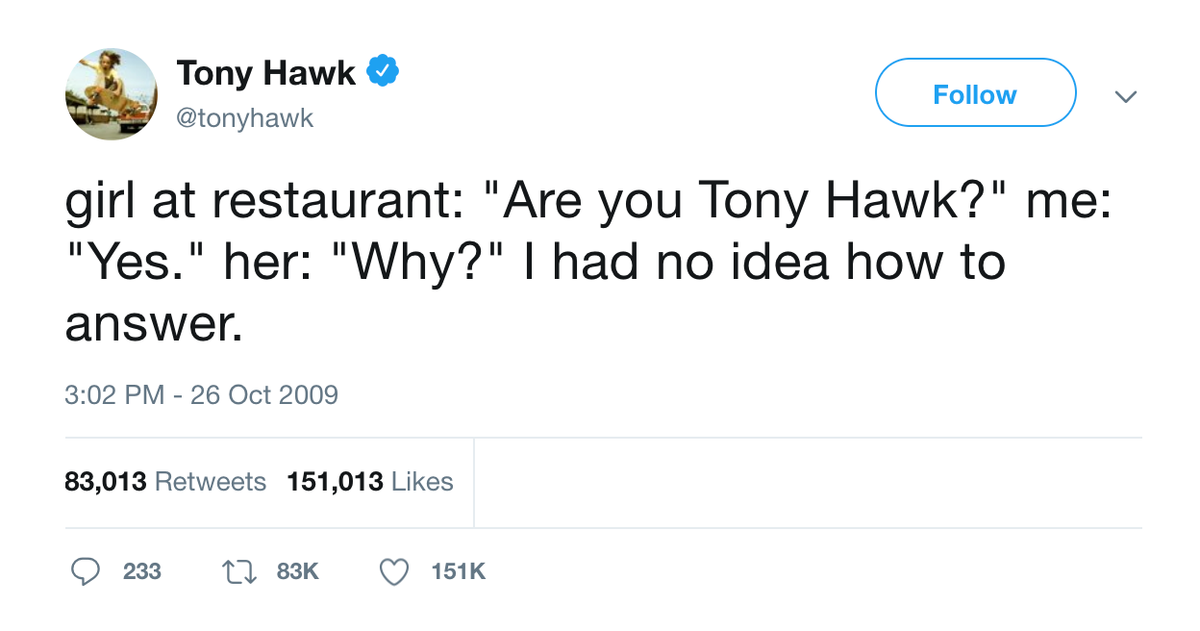Click the blue verified badge
The width and height of the screenshot is (1200, 631).
(384, 73)
